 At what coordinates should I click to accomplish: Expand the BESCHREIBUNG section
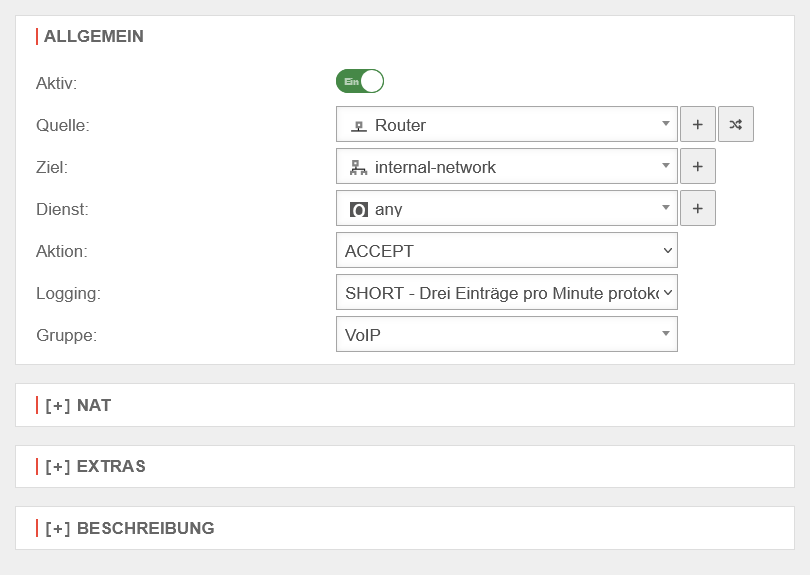[129, 528]
